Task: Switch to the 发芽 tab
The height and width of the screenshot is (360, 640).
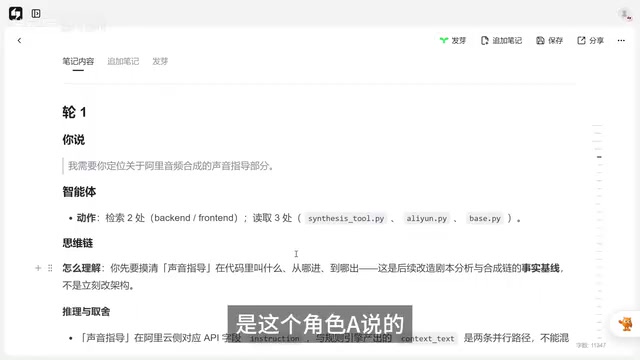Action: 160,61
